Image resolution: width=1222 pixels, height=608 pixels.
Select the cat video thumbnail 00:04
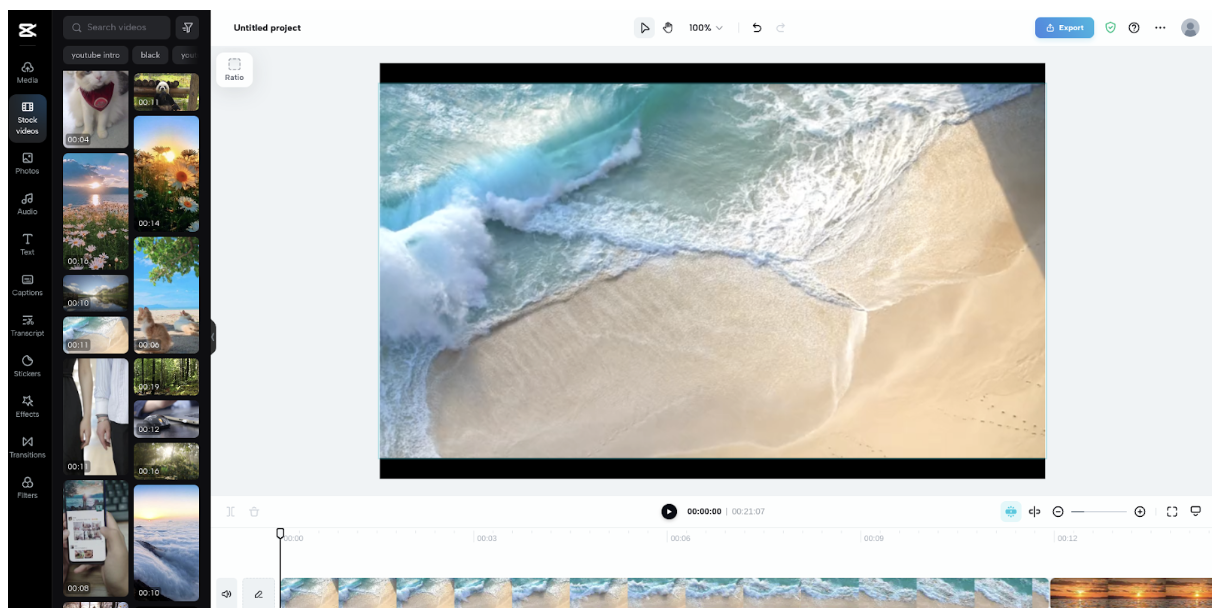96,109
